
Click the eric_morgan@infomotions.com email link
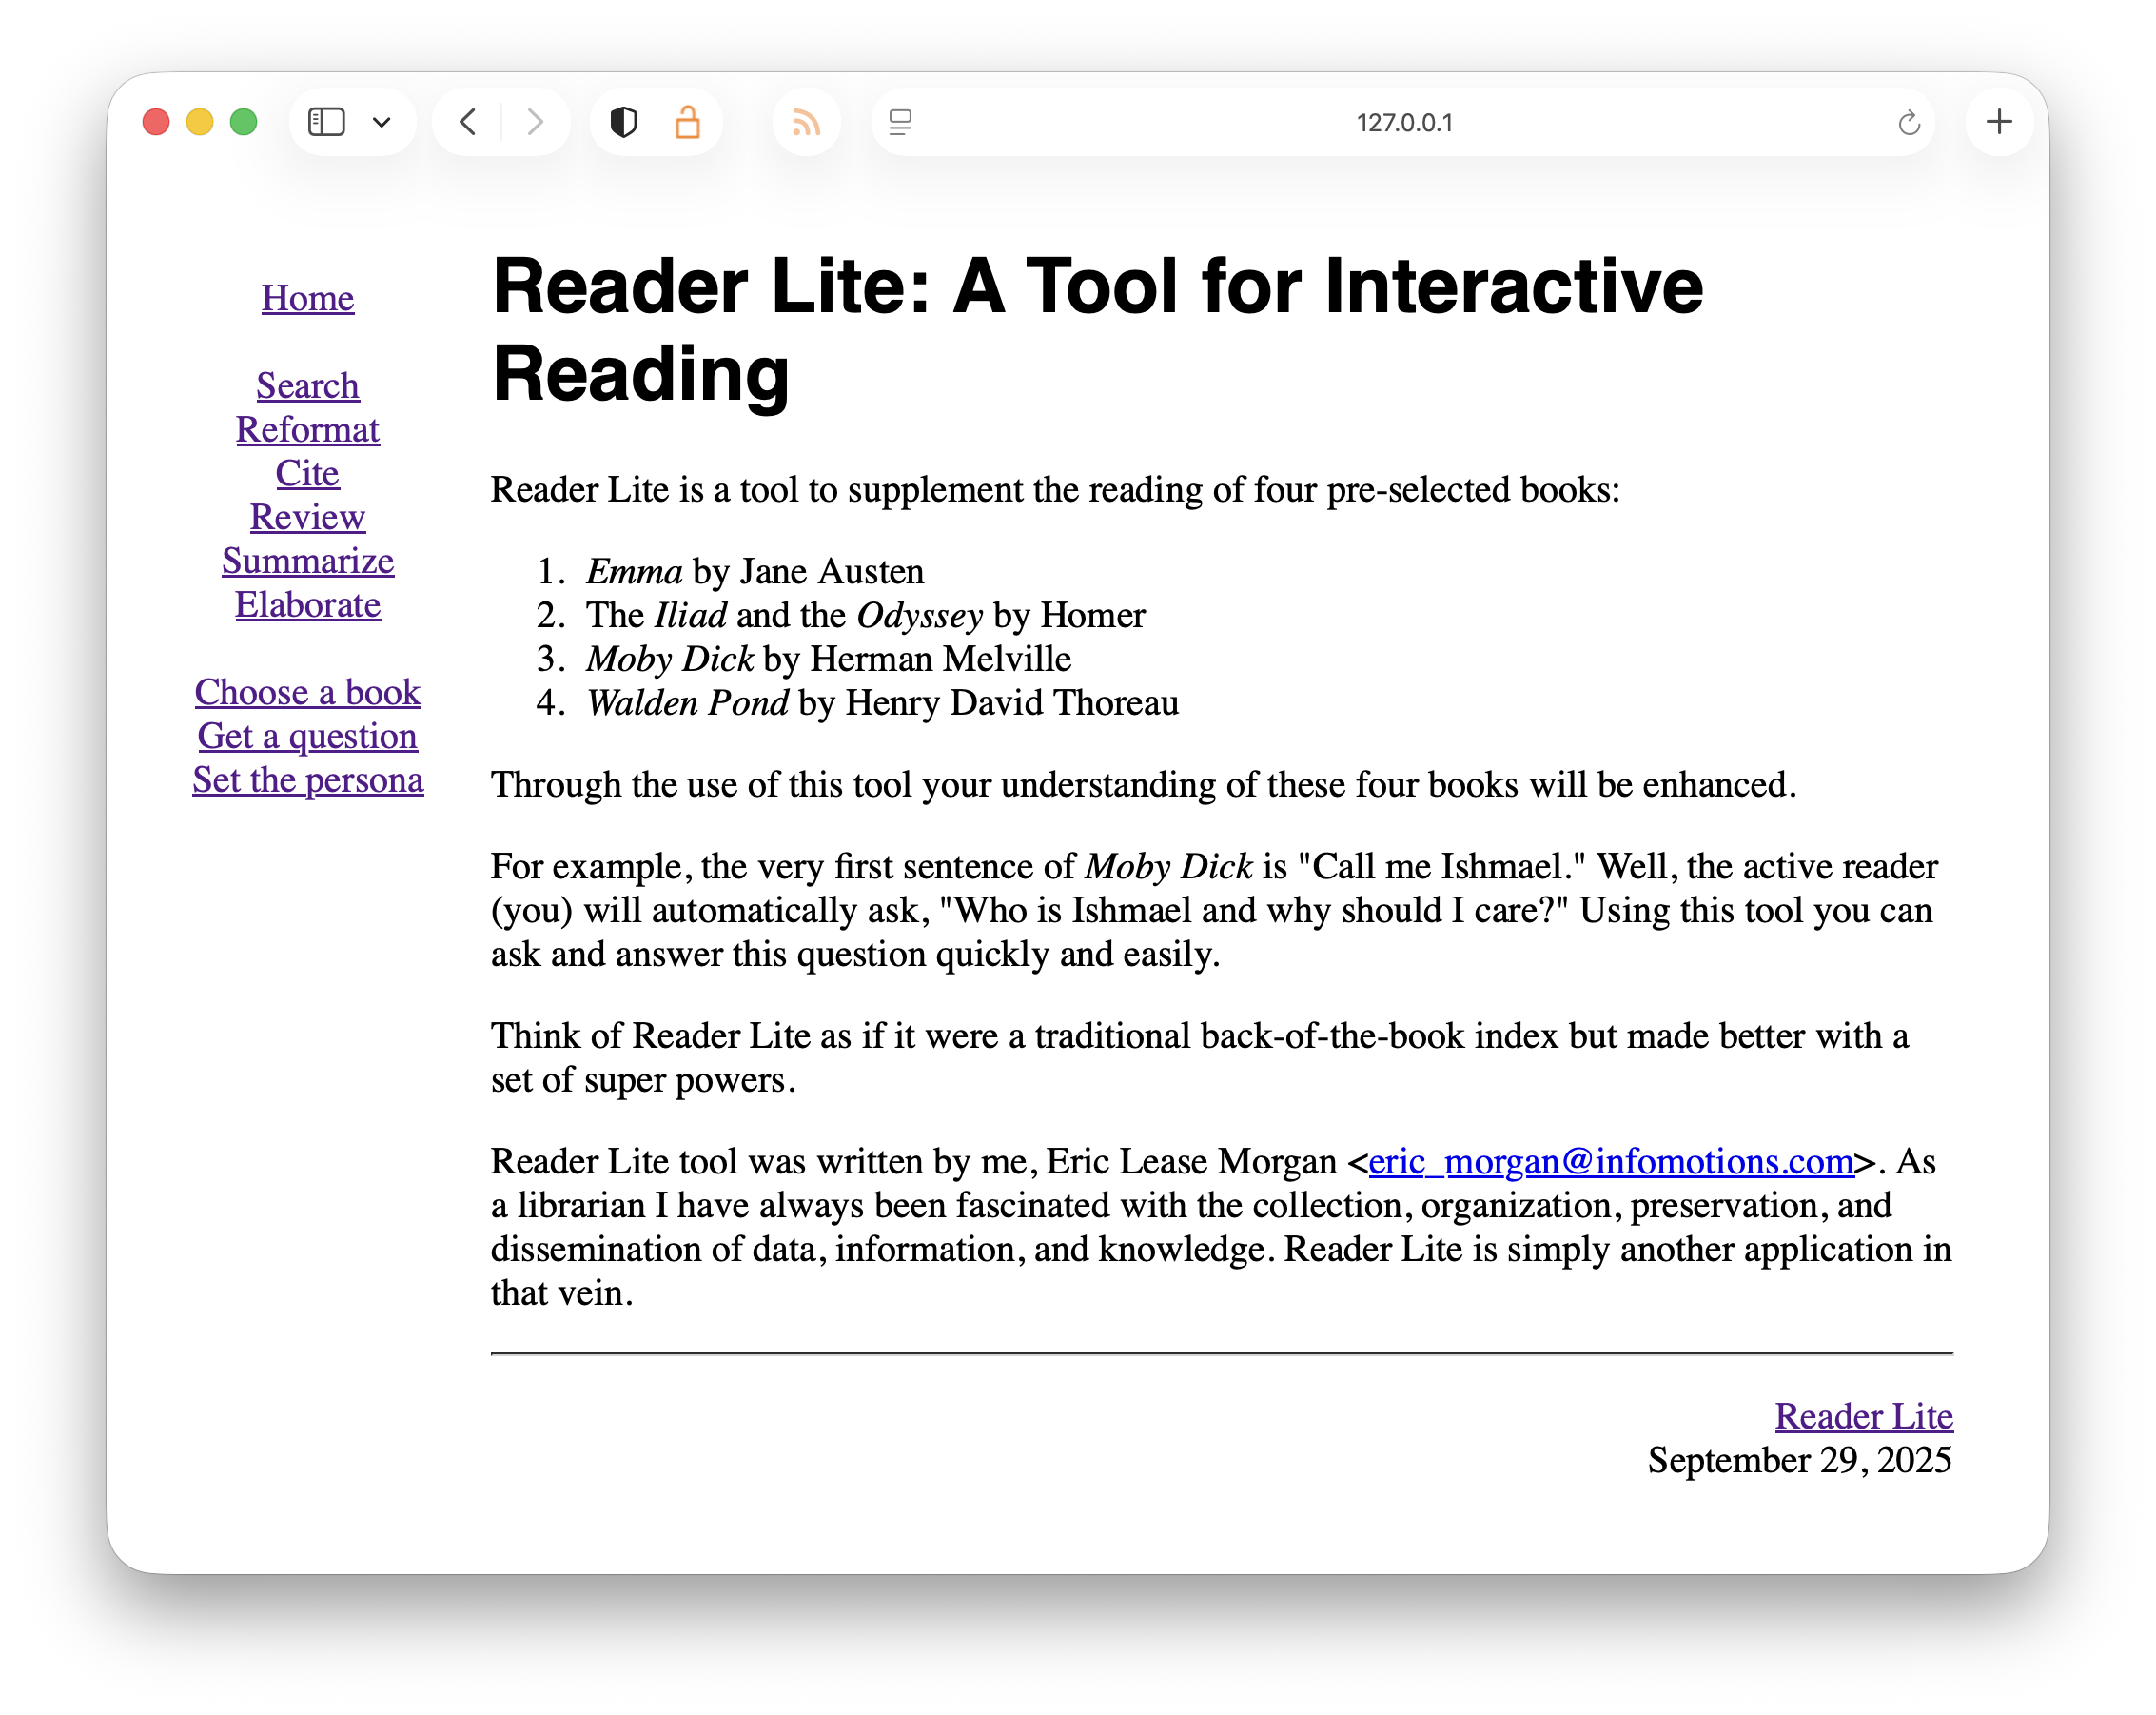(1610, 1161)
